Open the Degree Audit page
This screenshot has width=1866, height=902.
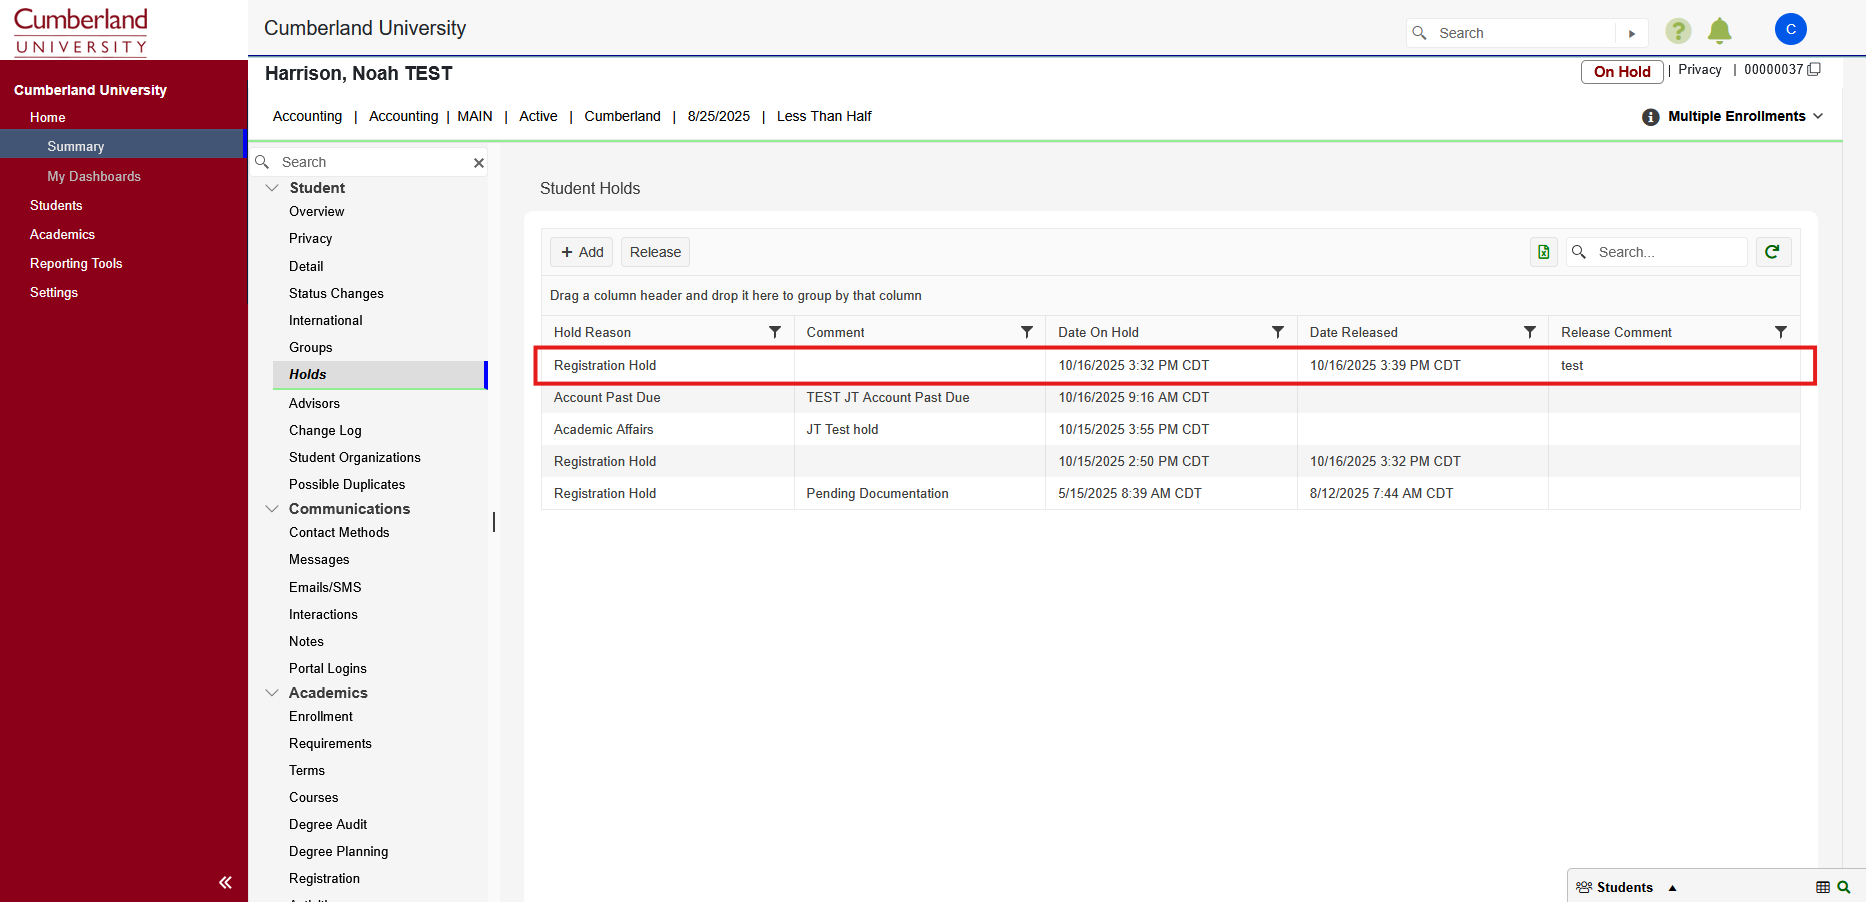(328, 824)
